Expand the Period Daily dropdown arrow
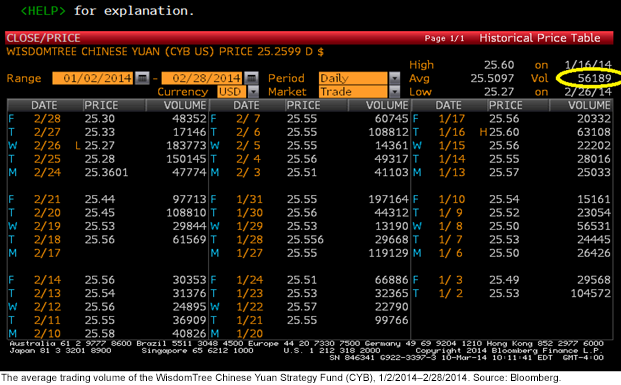The width and height of the screenshot is (621, 385). tap(394, 78)
